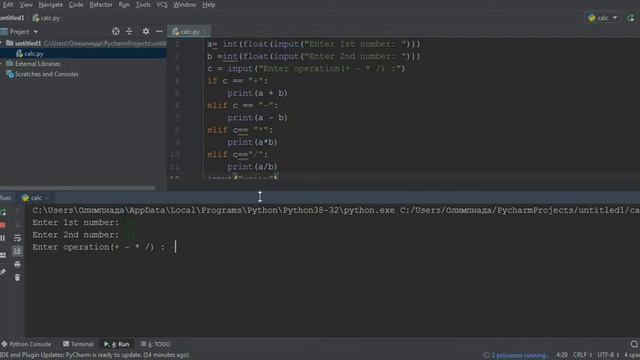Viewport: 640px width, 360px height.
Task: Toggle scroll to end in Run console
Action: tap(17, 251)
